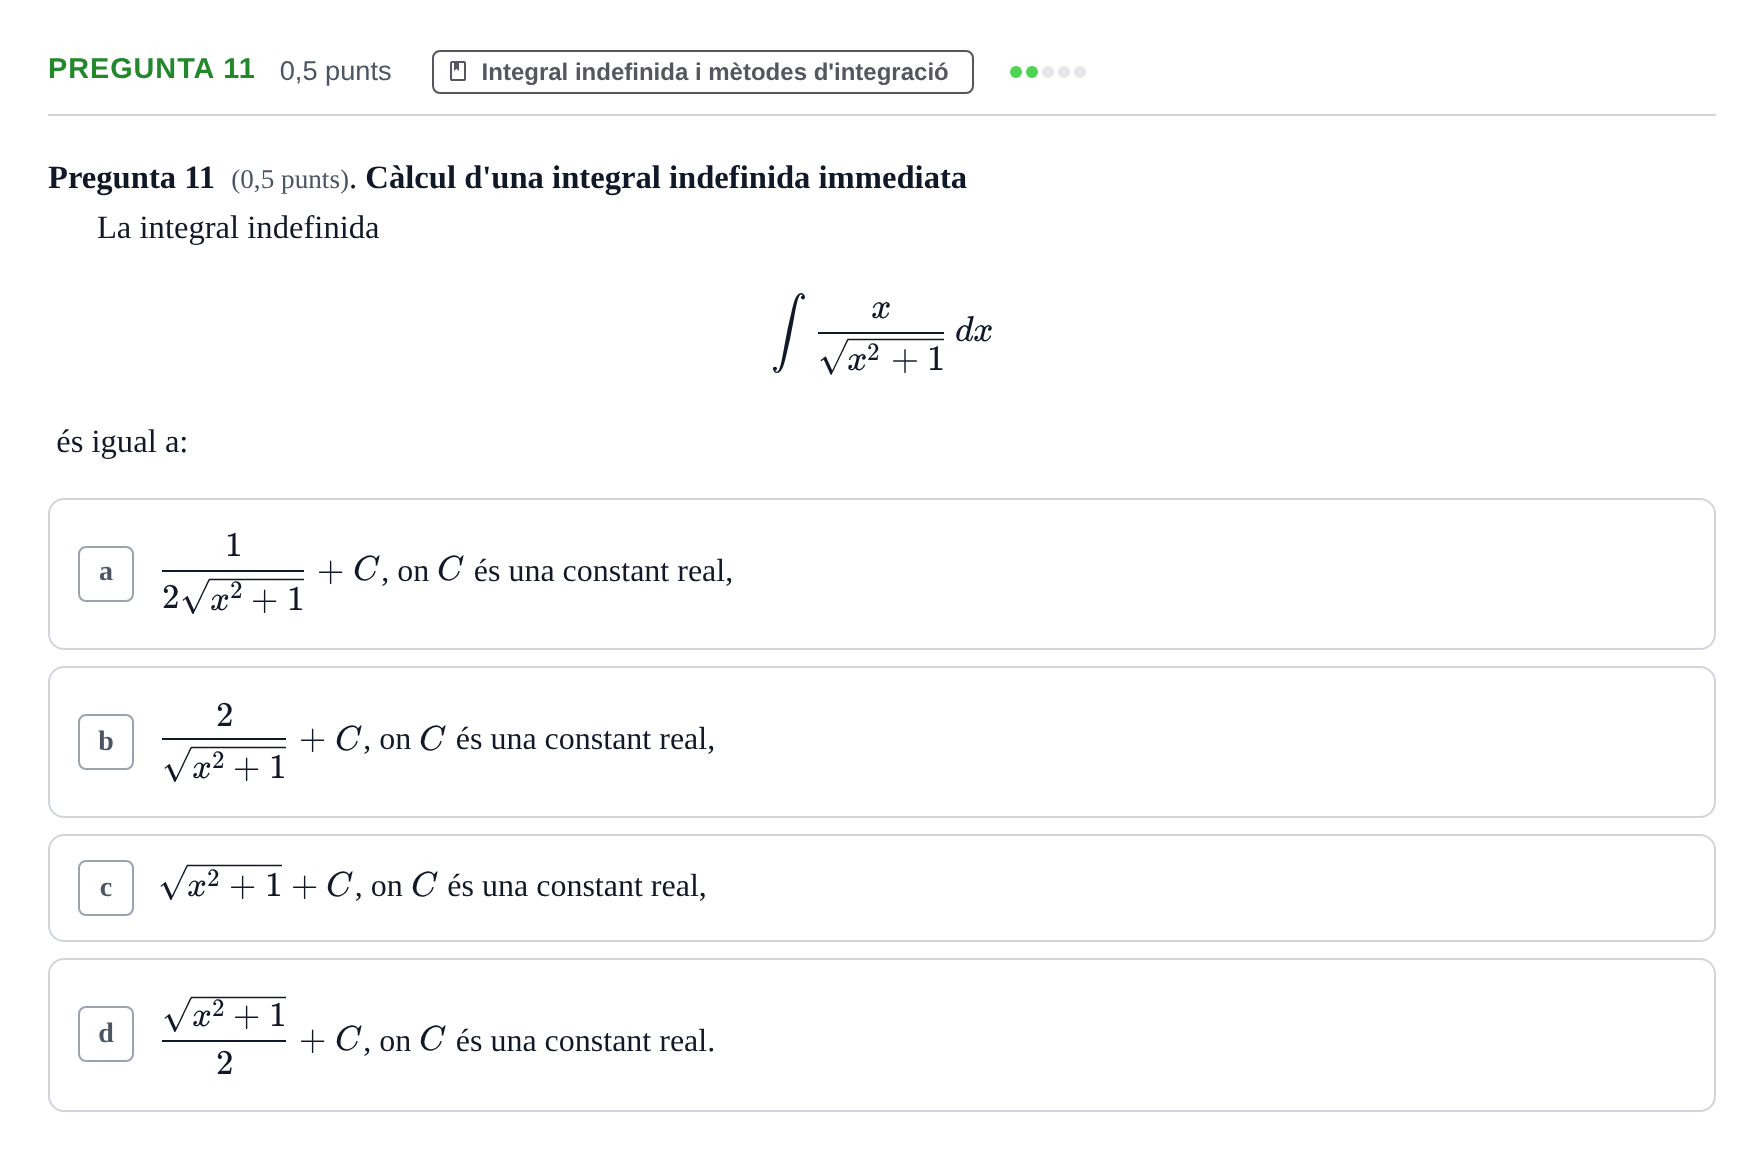Viewport: 1764px width, 1160px height.
Task: Click the book icon in topic tag
Action: (458, 71)
